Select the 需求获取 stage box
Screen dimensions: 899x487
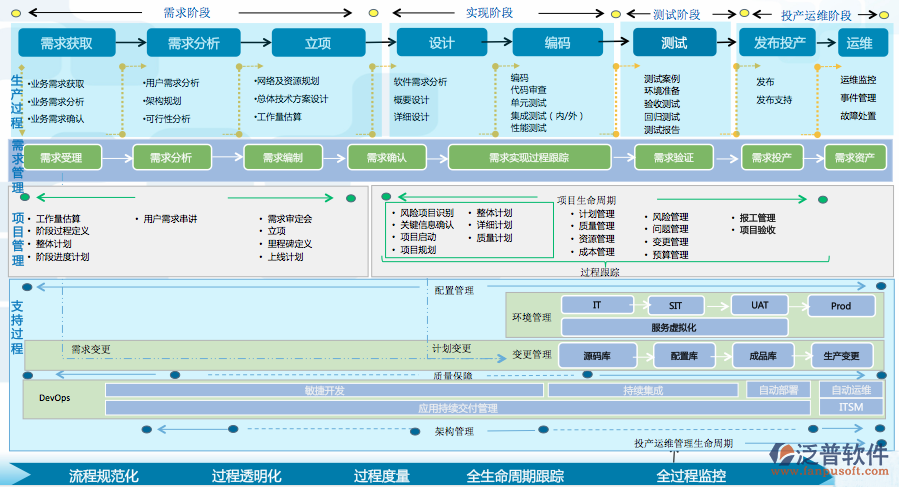[x=67, y=43]
